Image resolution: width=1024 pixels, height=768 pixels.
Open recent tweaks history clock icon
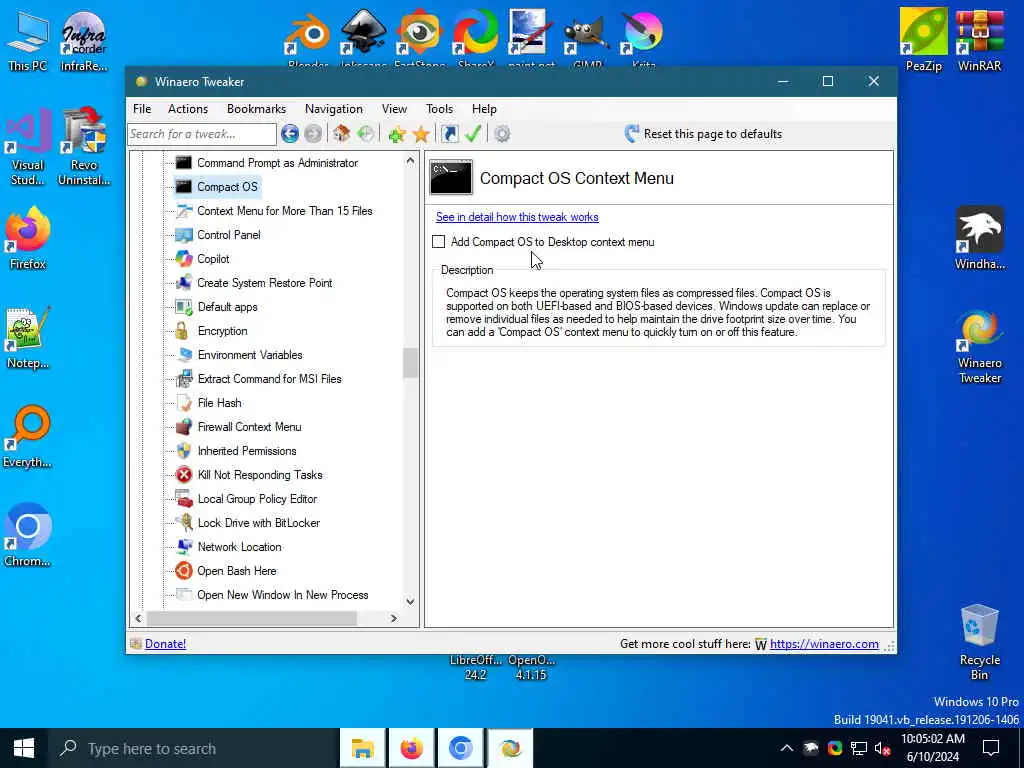(366, 134)
